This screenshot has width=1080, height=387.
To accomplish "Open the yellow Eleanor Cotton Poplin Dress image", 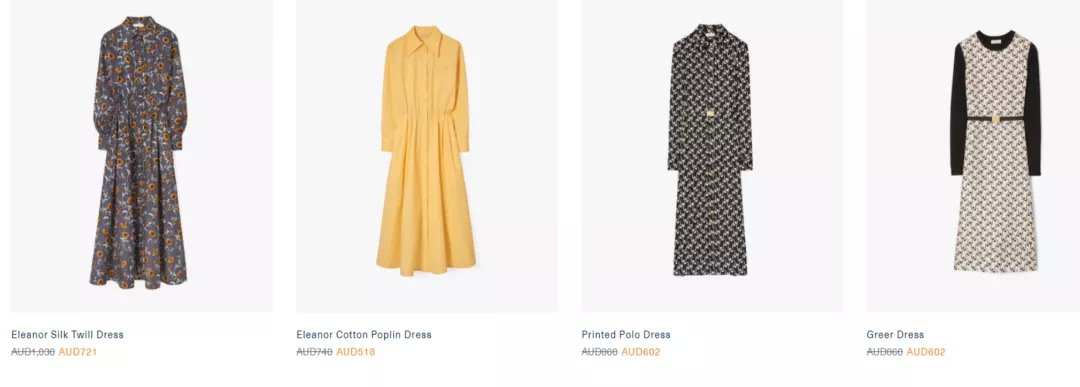I will (427, 156).
